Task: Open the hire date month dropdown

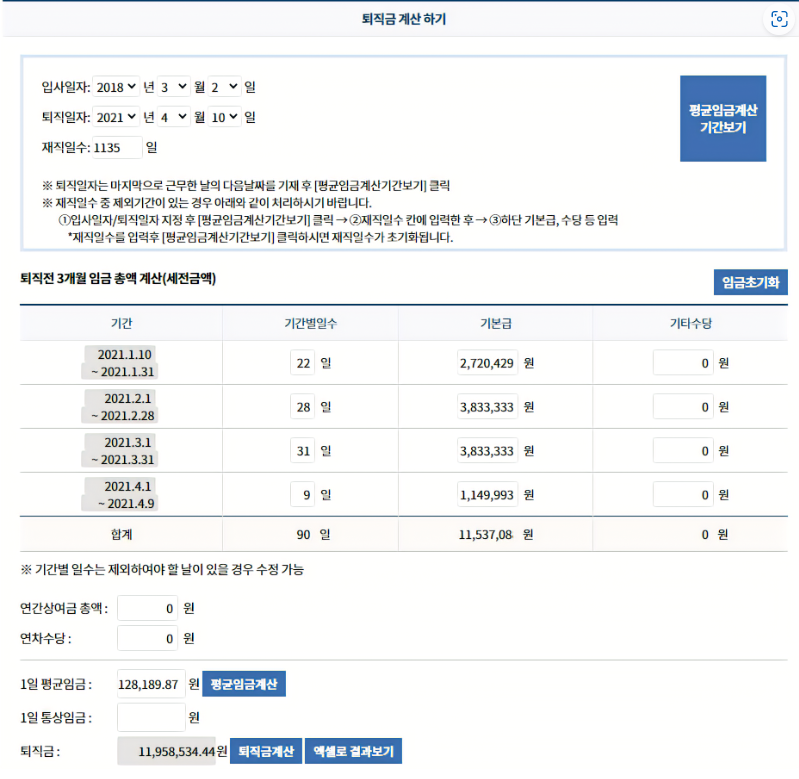Action: (x=173, y=88)
